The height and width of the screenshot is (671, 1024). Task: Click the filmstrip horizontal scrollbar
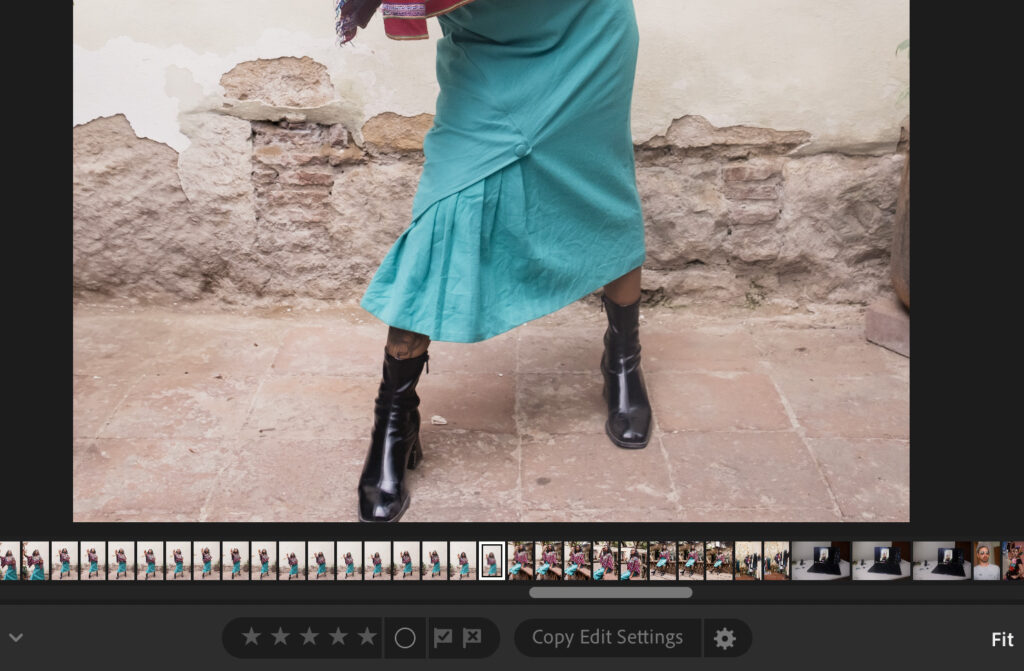(x=610, y=592)
